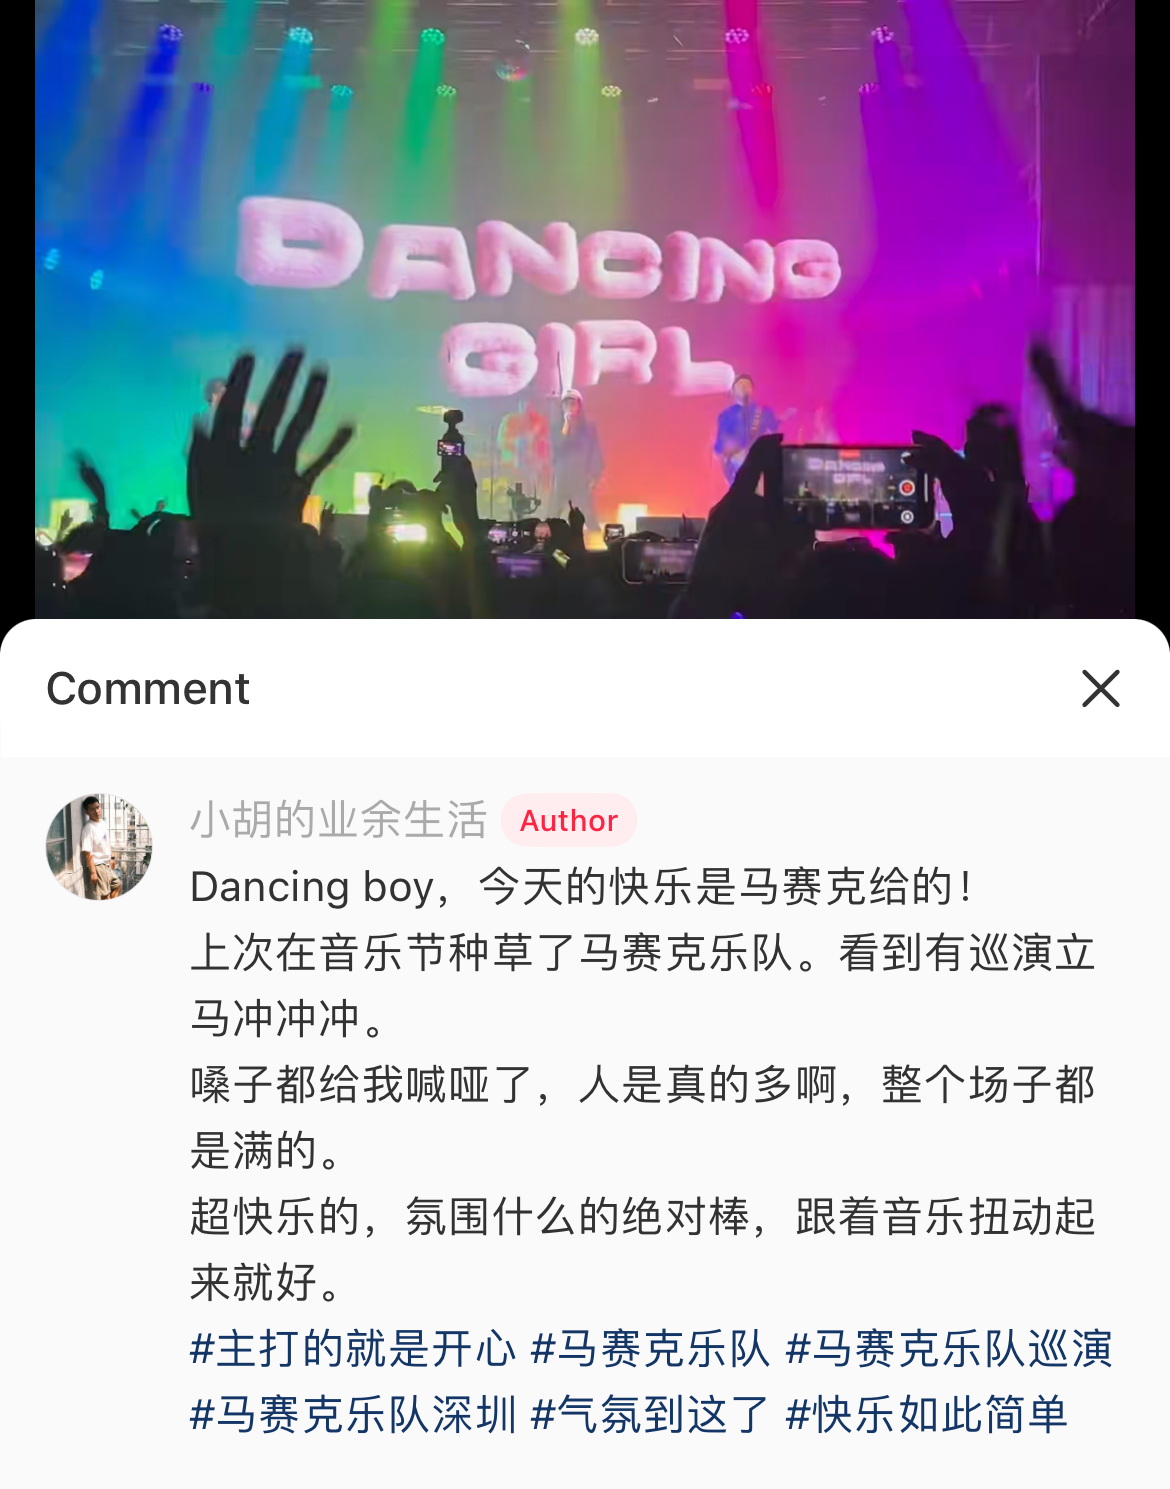This screenshot has height=1489, width=1170.
Task: Open the author's profile picture avatar
Action: (99, 847)
